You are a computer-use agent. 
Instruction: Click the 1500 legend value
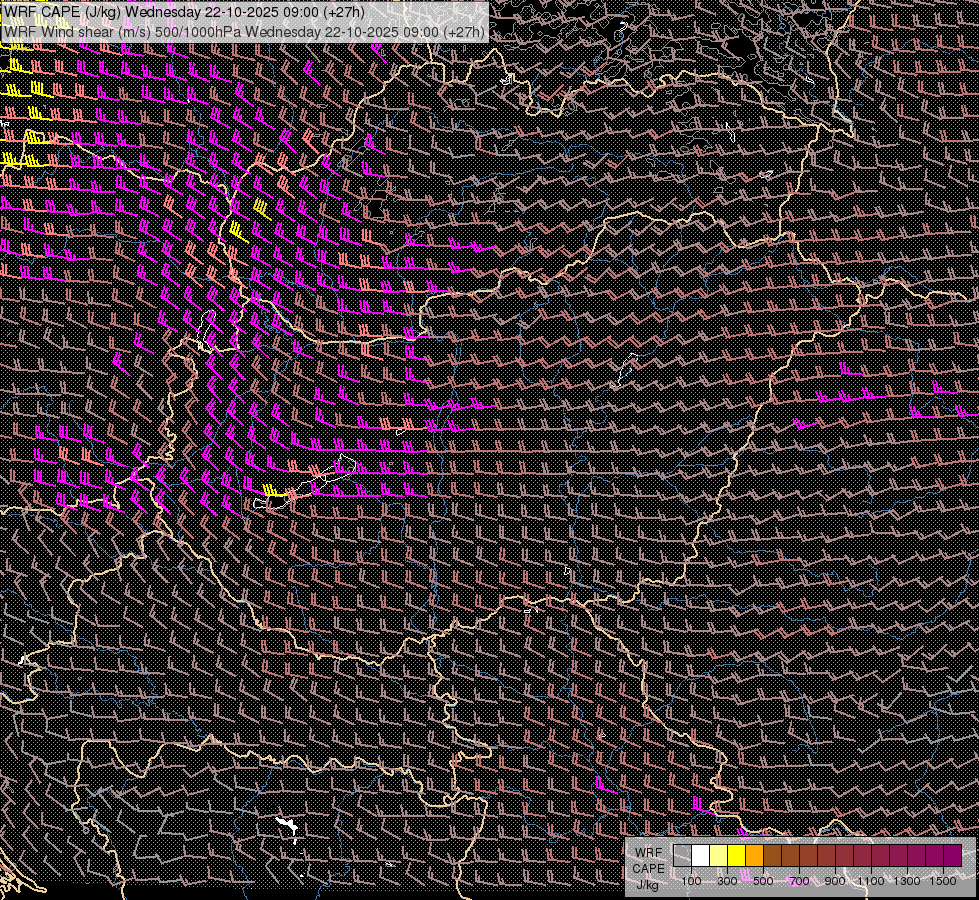[943, 881]
